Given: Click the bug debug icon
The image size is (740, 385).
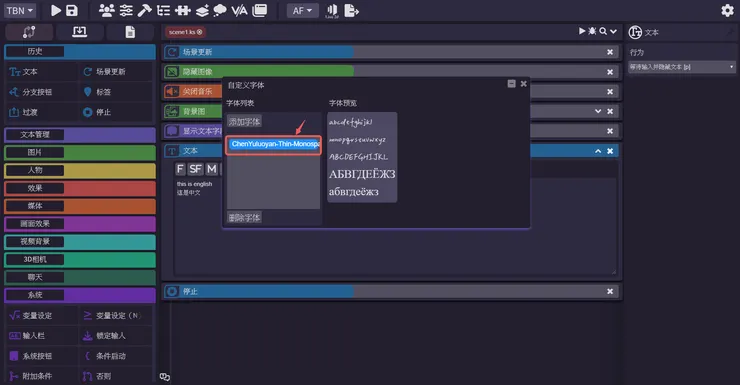Looking at the screenshot, I should click(x=592, y=31).
